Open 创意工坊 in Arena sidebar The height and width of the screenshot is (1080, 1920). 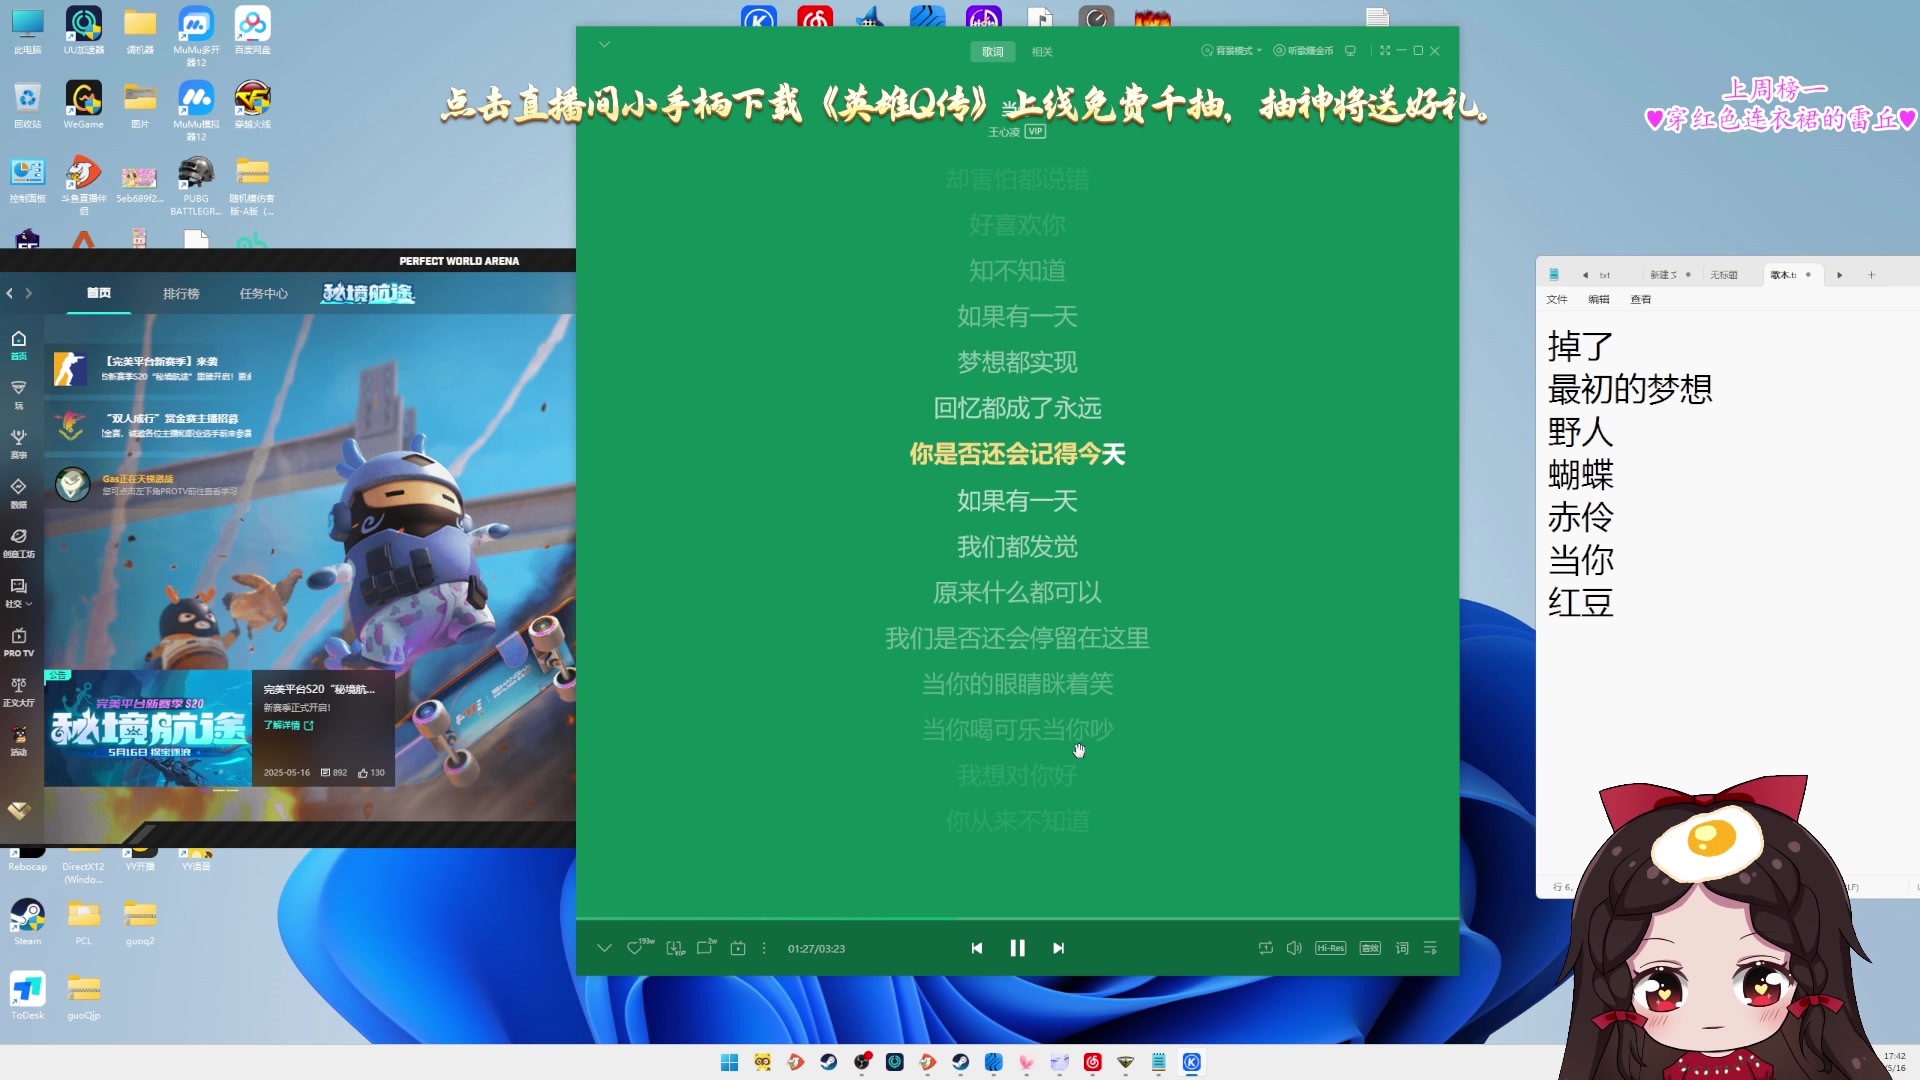18,543
